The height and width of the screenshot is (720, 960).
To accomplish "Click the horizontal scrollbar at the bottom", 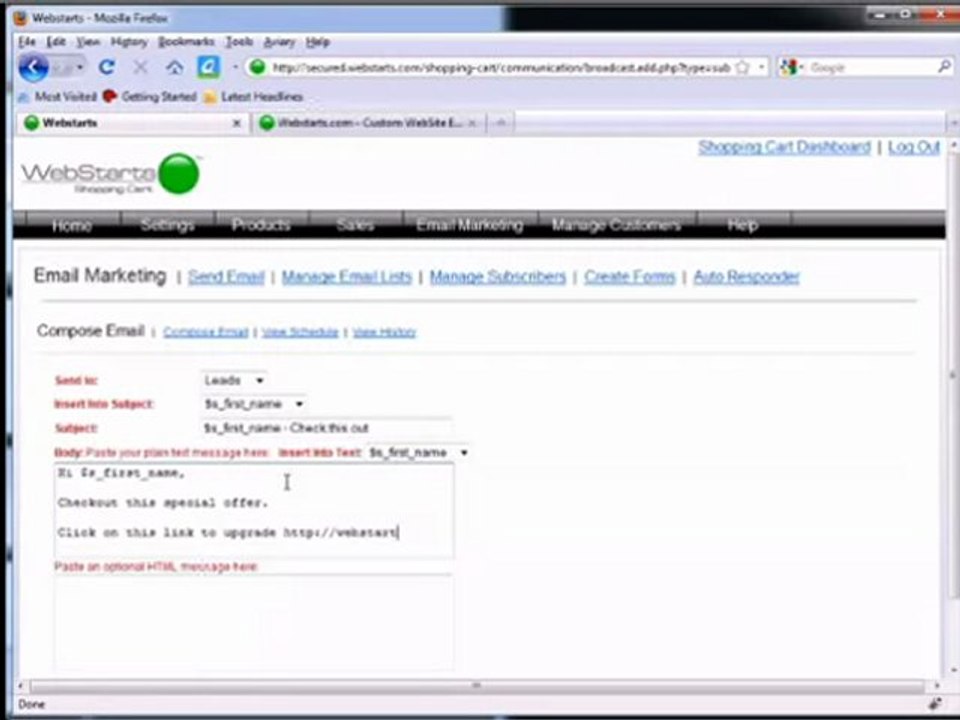I will point(477,686).
